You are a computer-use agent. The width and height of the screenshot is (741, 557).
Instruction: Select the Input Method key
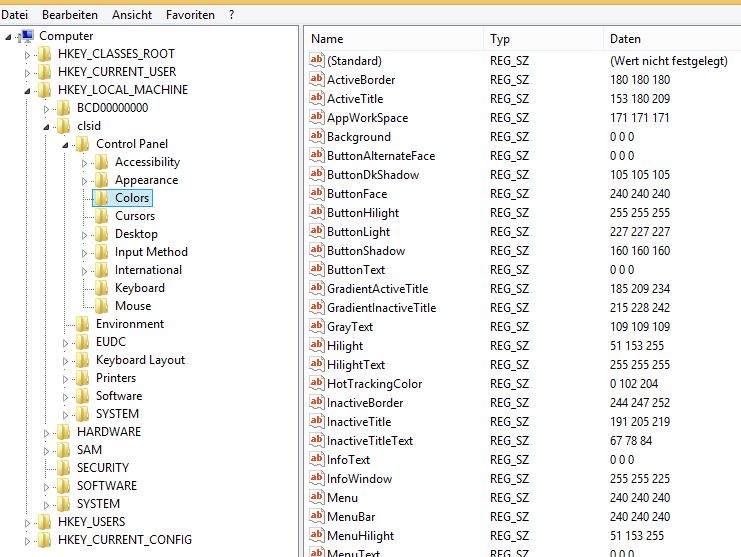(x=151, y=252)
